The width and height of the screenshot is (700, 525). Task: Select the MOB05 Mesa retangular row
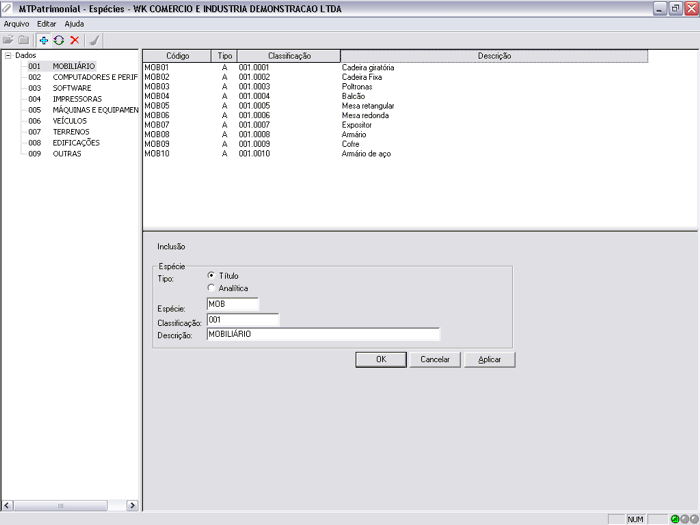300,105
